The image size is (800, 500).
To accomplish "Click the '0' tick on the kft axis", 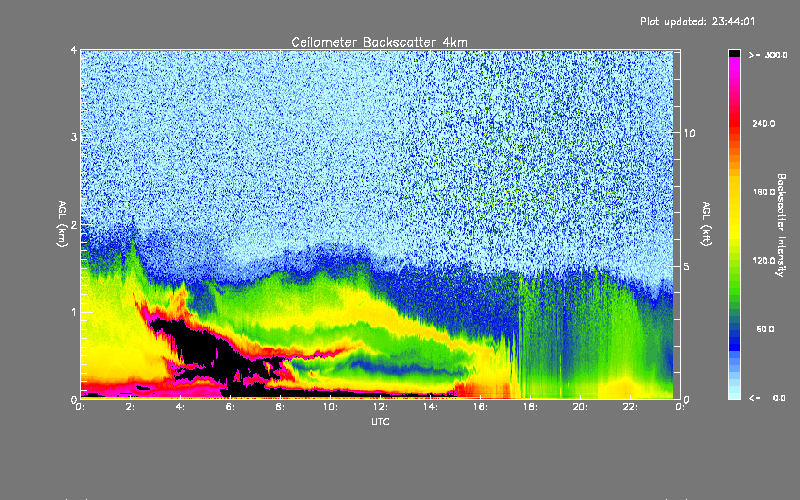I will [x=687, y=399].
